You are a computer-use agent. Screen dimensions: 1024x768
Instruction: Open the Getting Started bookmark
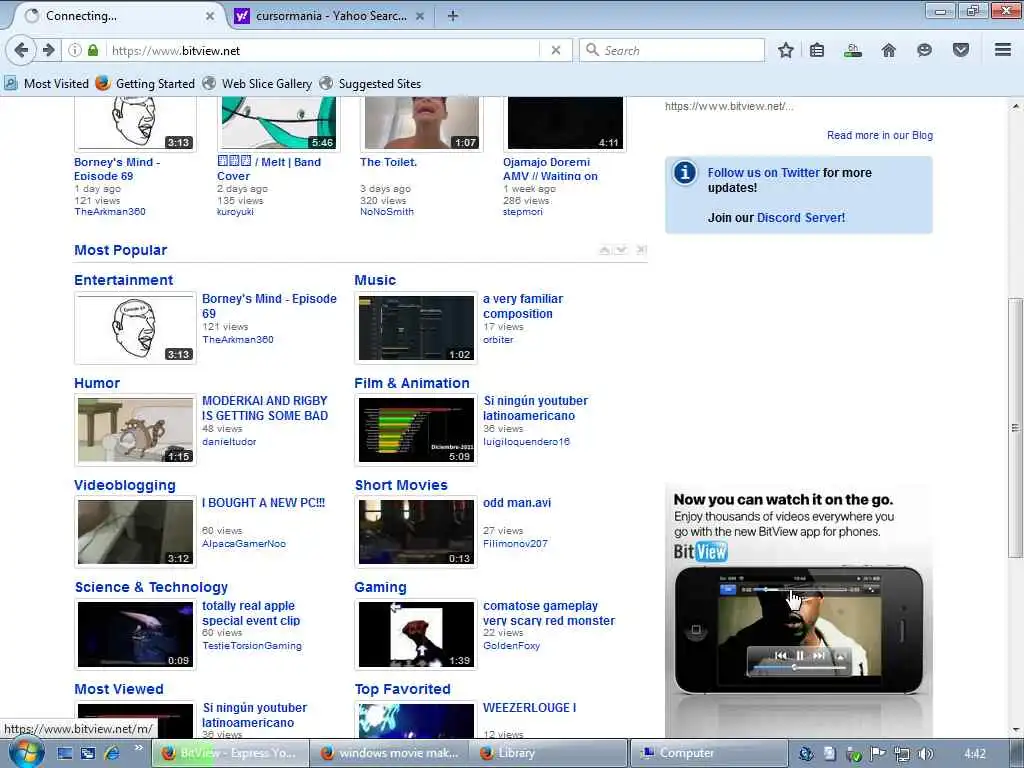(x=145, y=84)
